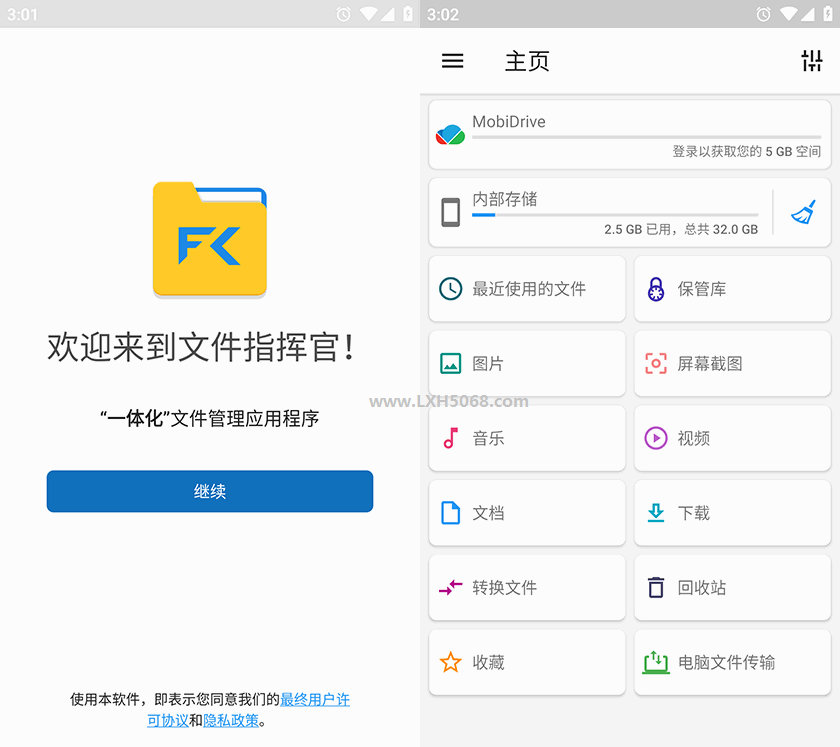Tap the phone icon for 内部存储

pyautogui.click(x=451, y=212)
